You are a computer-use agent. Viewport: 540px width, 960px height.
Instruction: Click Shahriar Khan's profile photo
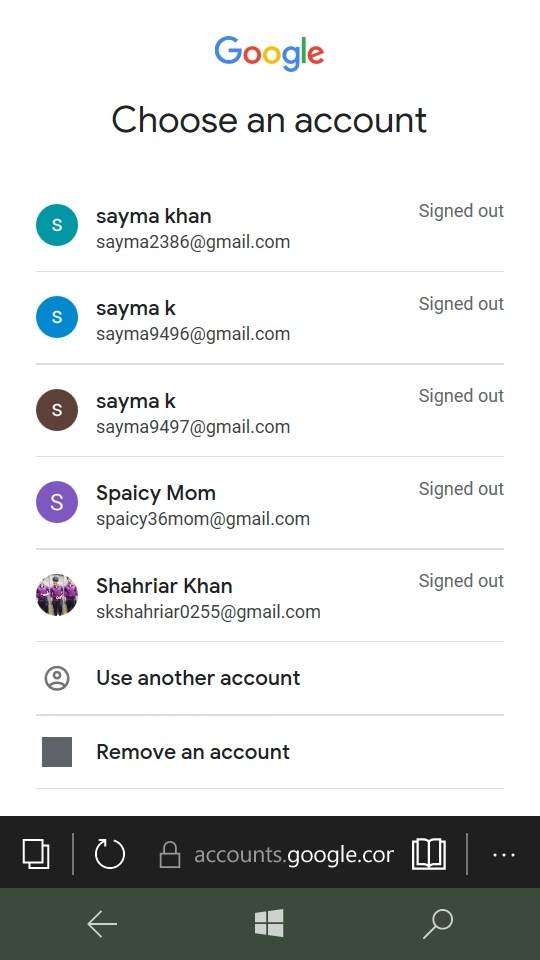57,594
